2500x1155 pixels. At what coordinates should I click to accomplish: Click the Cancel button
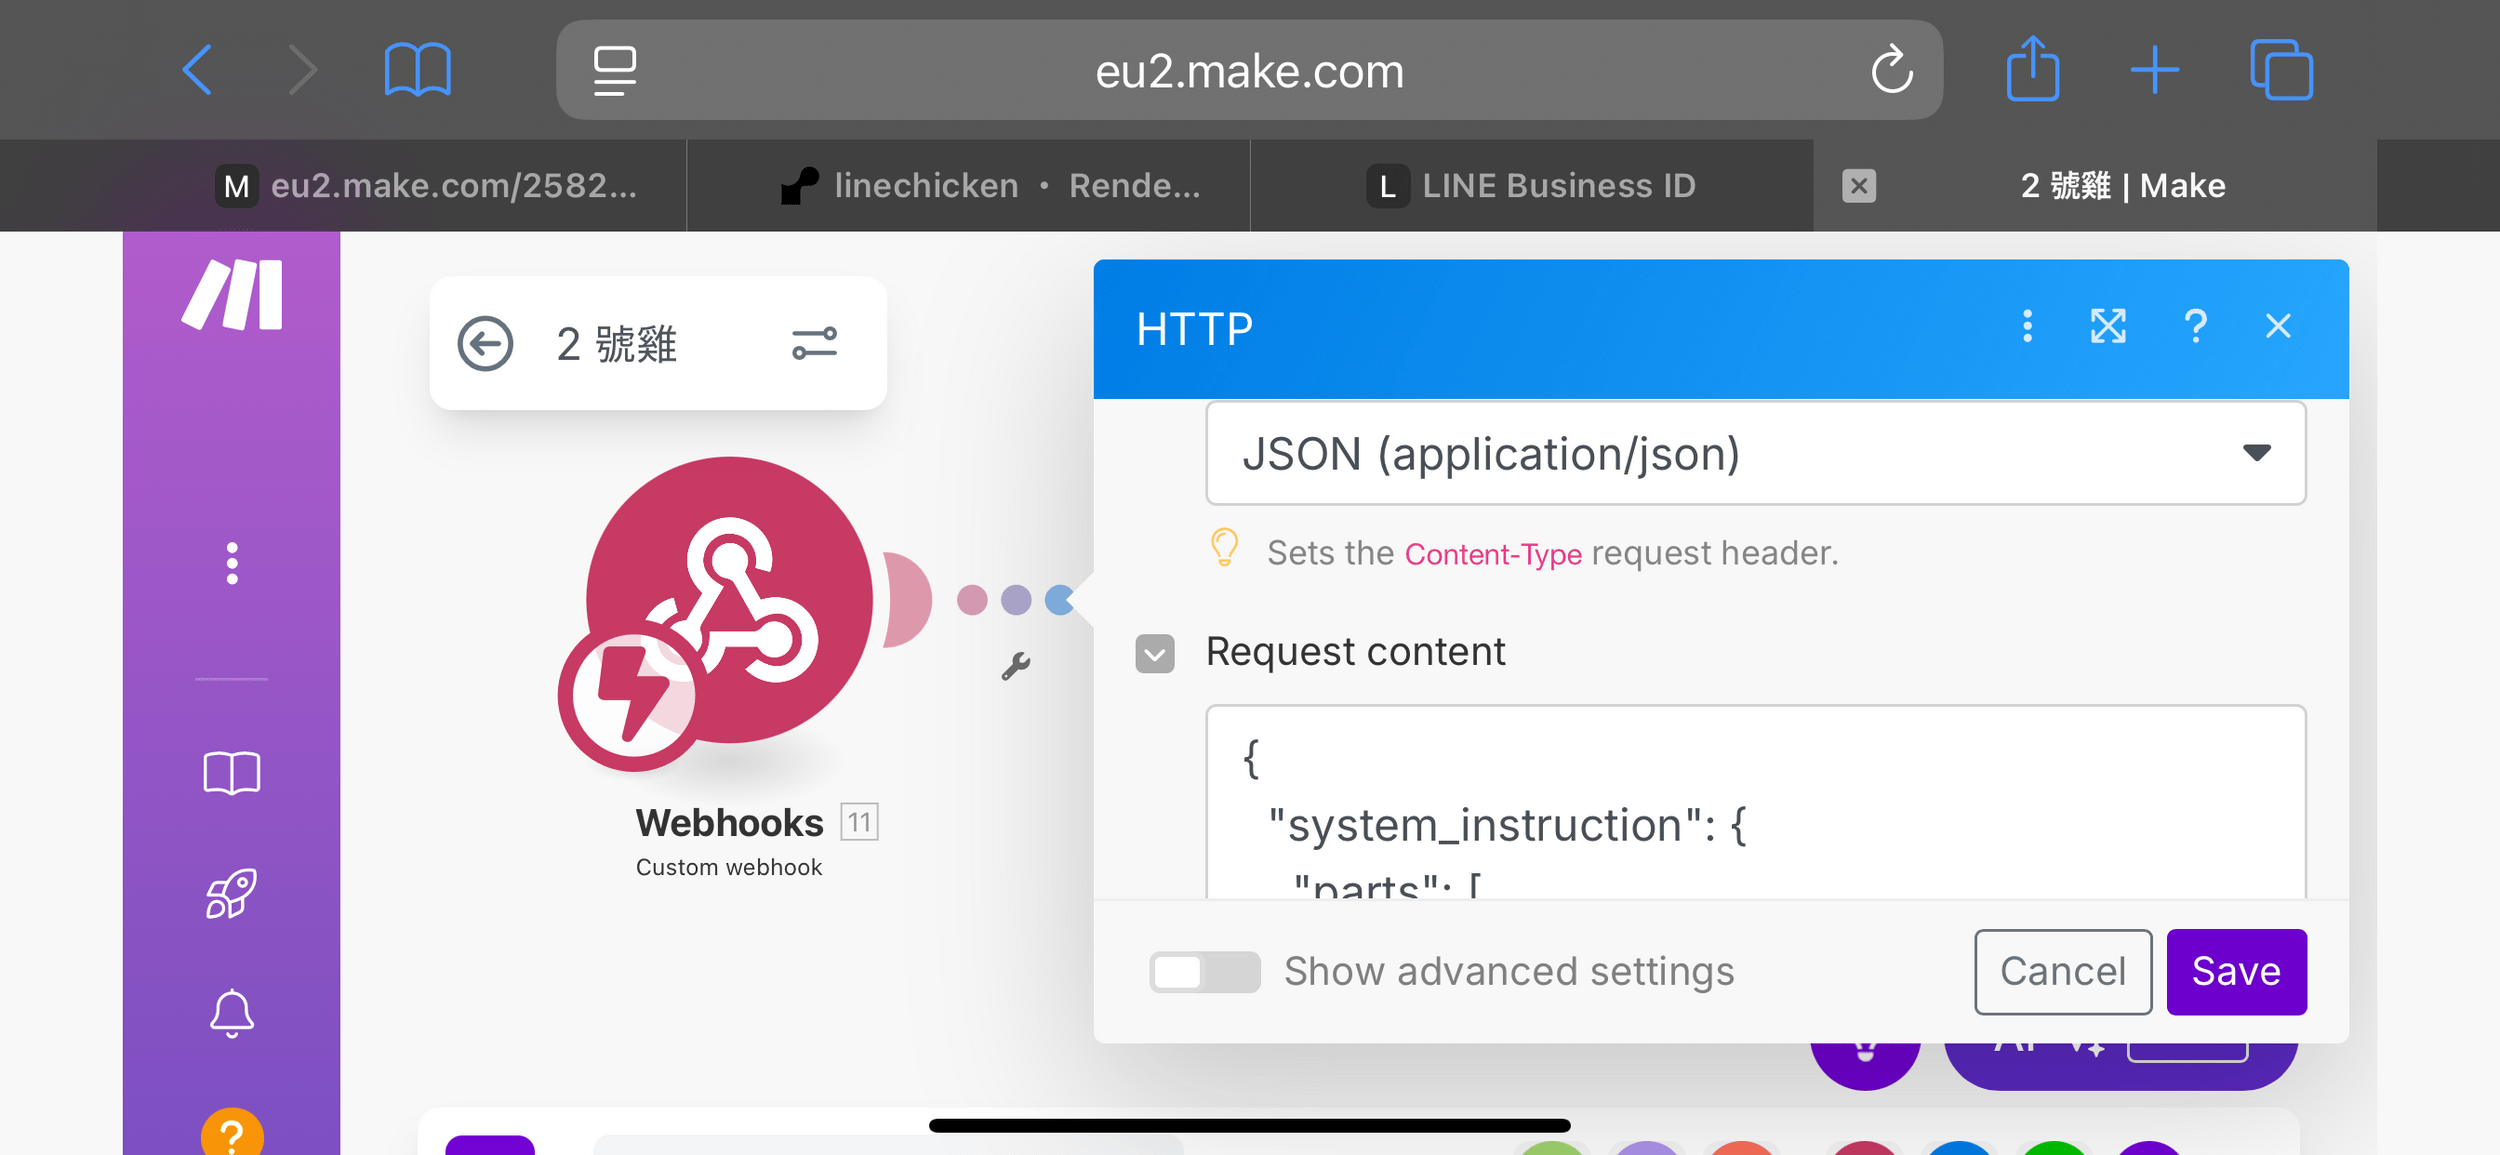coord(2062,972)
